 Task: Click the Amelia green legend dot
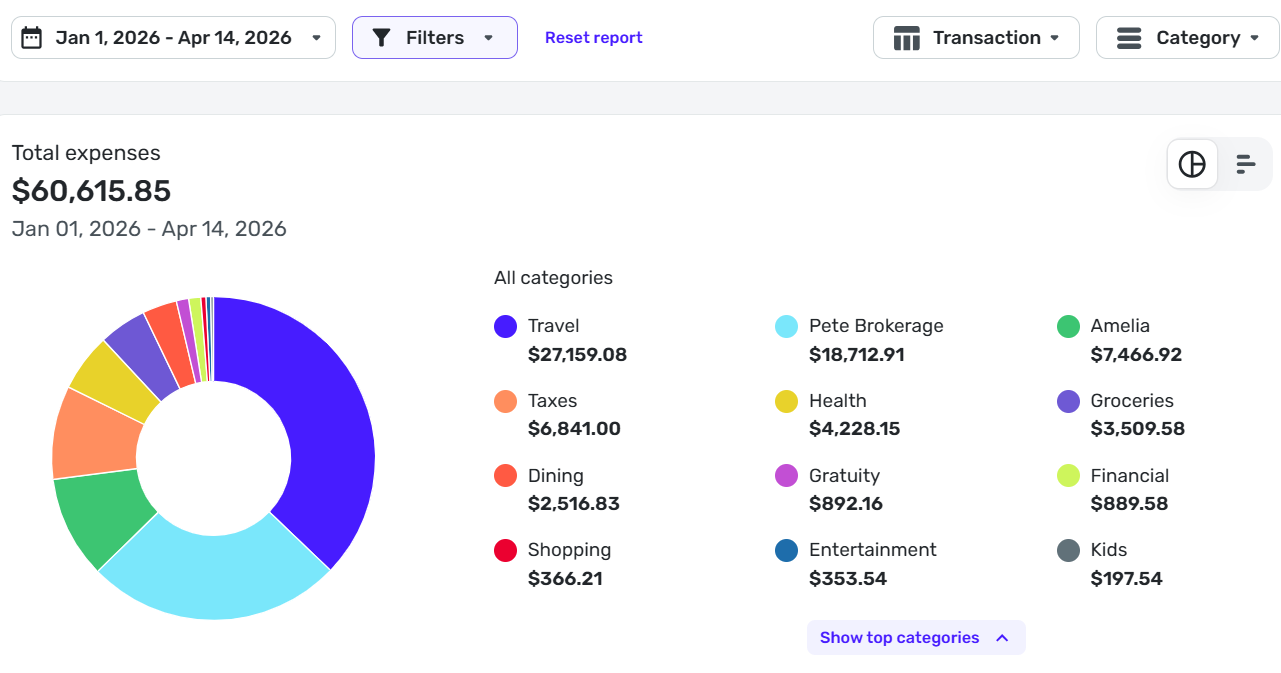point(1068,326)
